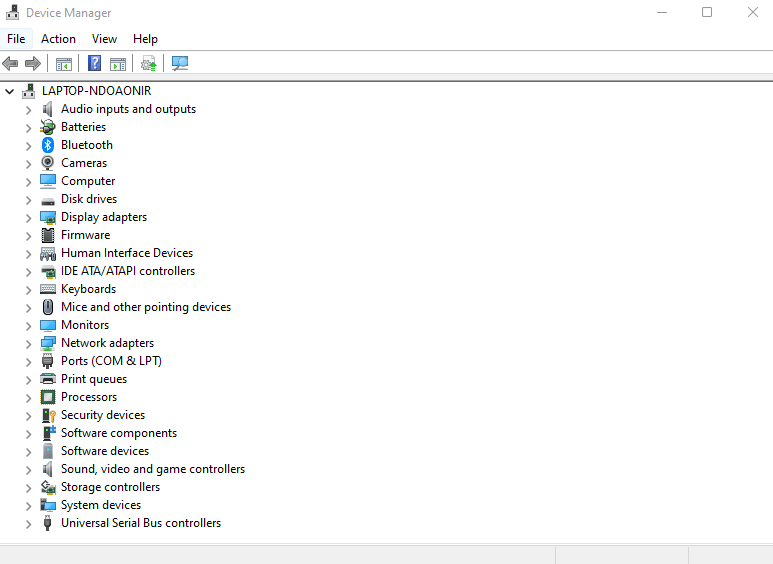773x564 pixels.
Task: Click the Security devices icon
Action: pyautogui.click(x=48, y=415)
